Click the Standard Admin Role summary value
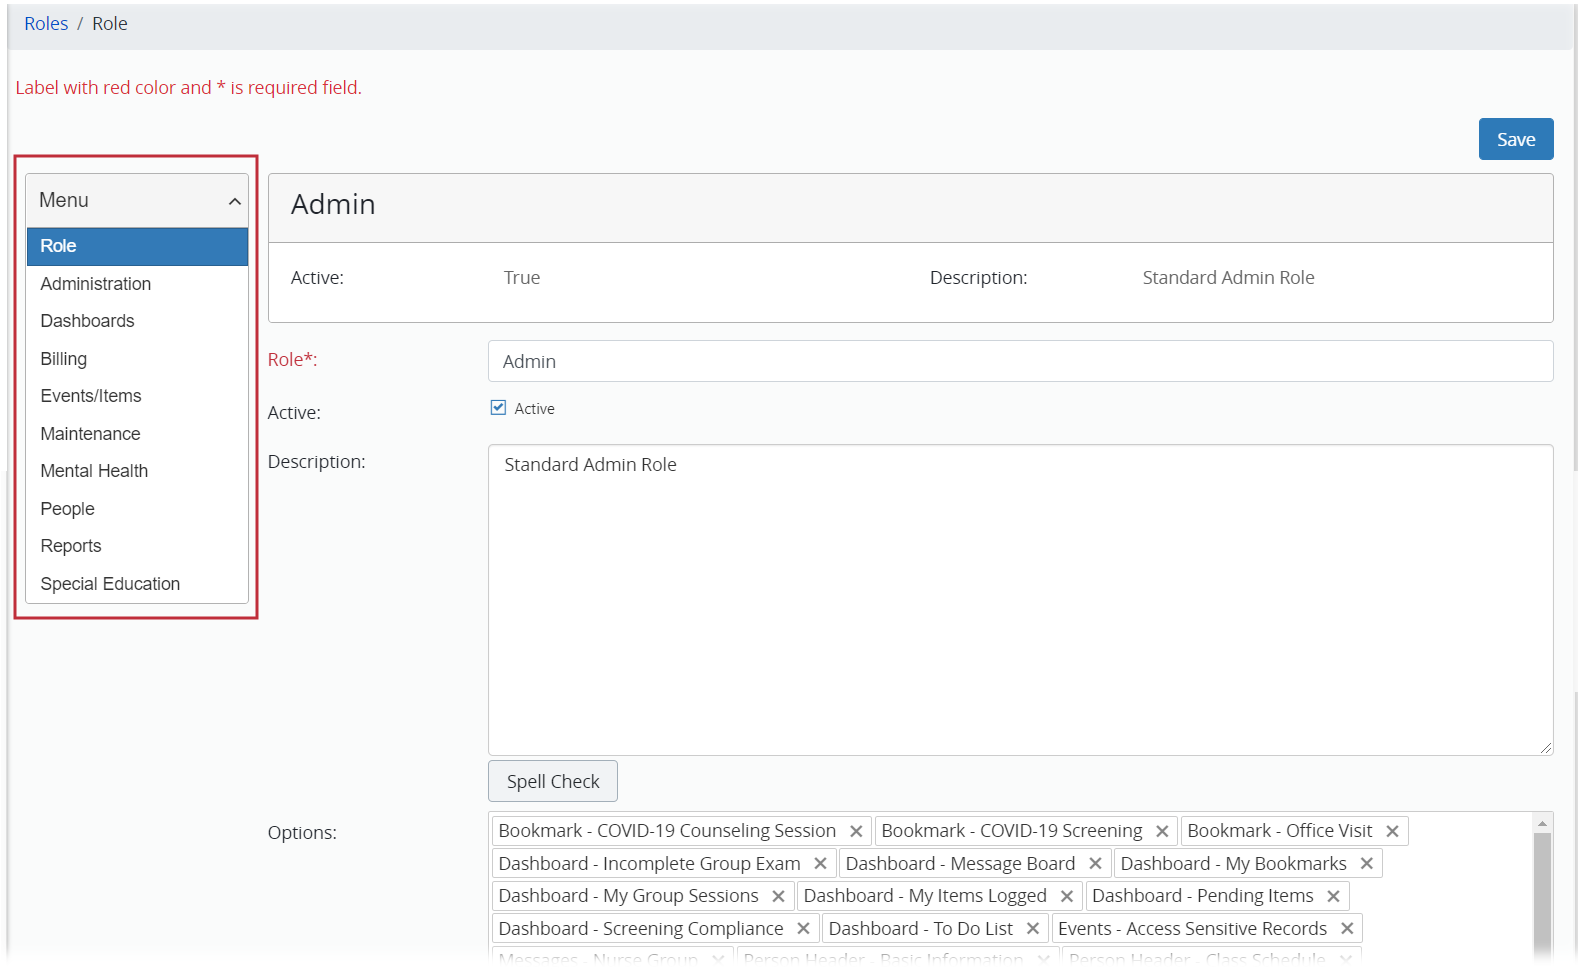1578x969 pixels. pos(1228,278)
